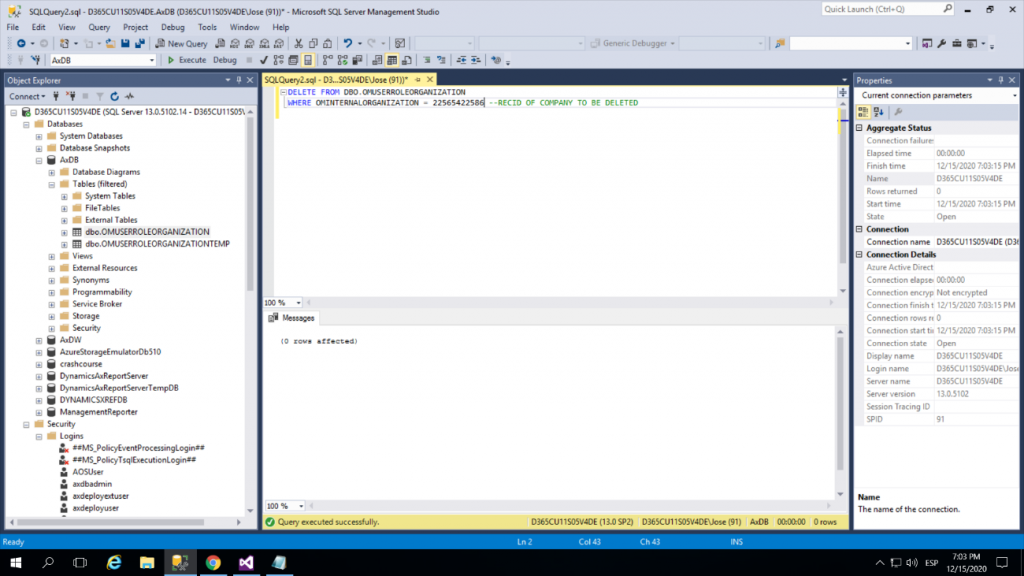Click the Quick Launch search field
This screenshot has width=1024, height=576.
pos(883,9)
